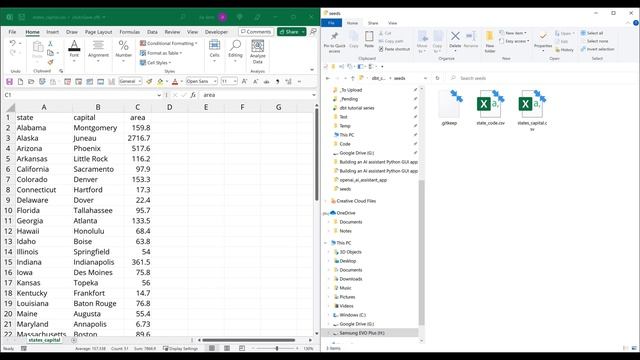Click the Save icon in quick access toolbar

point(9,82)
